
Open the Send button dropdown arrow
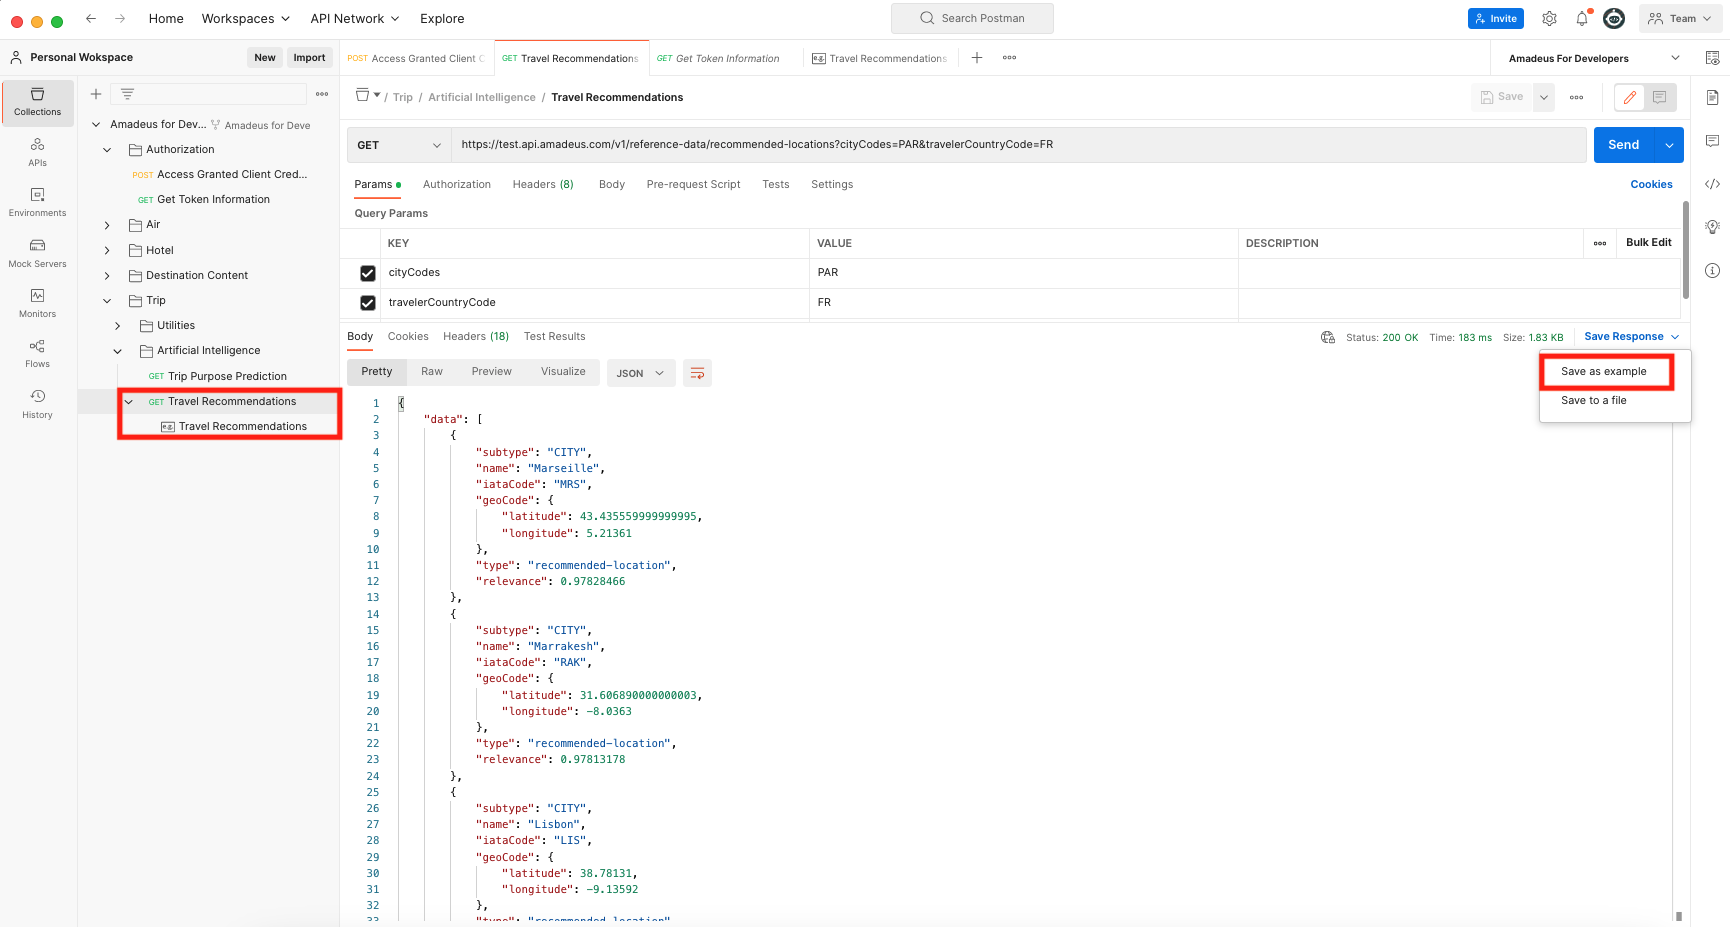tap(1669, 145)
